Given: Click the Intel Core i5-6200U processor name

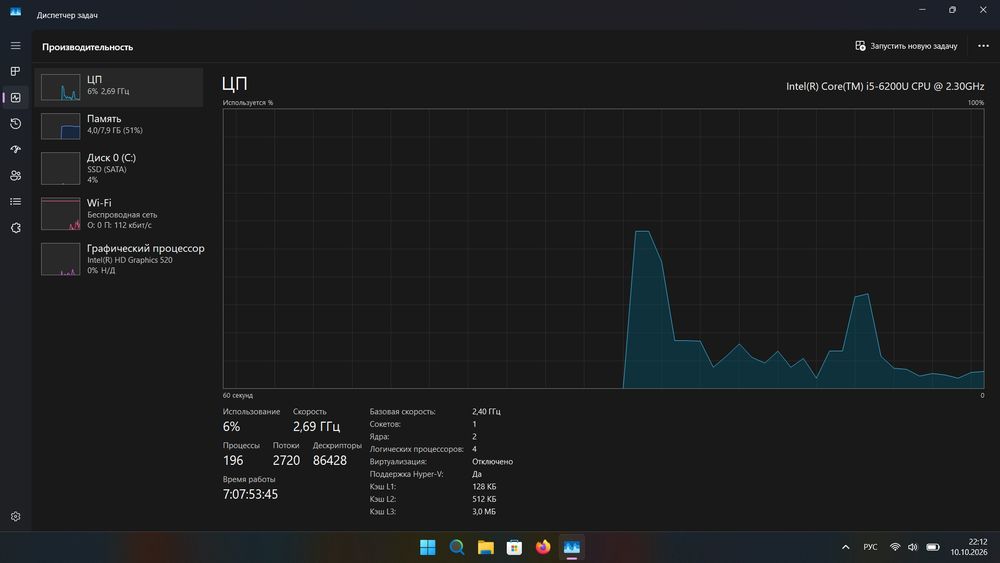Looking at the screenshot, I should (885, 86).
